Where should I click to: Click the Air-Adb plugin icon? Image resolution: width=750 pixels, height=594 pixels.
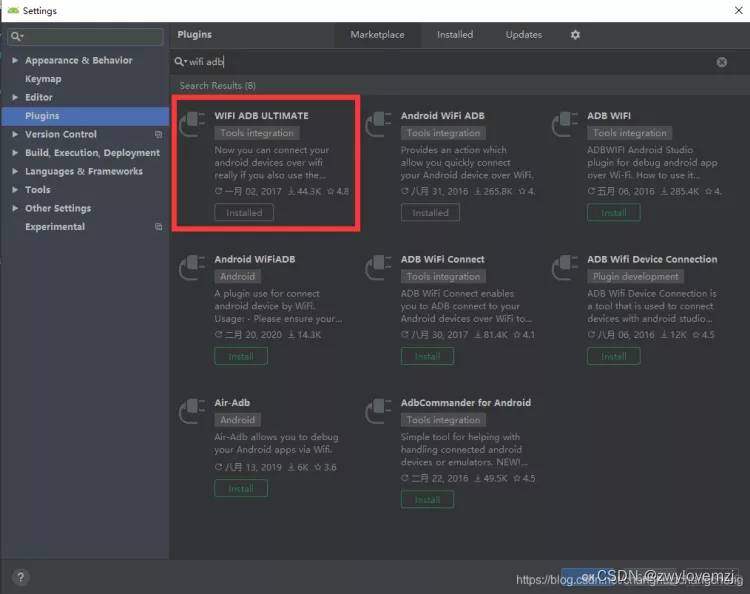coord(192,411)
